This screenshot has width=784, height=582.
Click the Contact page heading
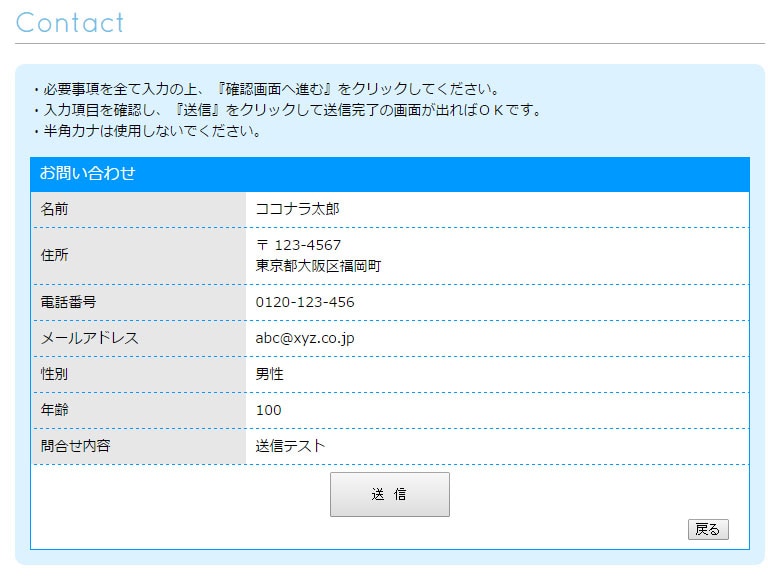click(x=70, y=23)
